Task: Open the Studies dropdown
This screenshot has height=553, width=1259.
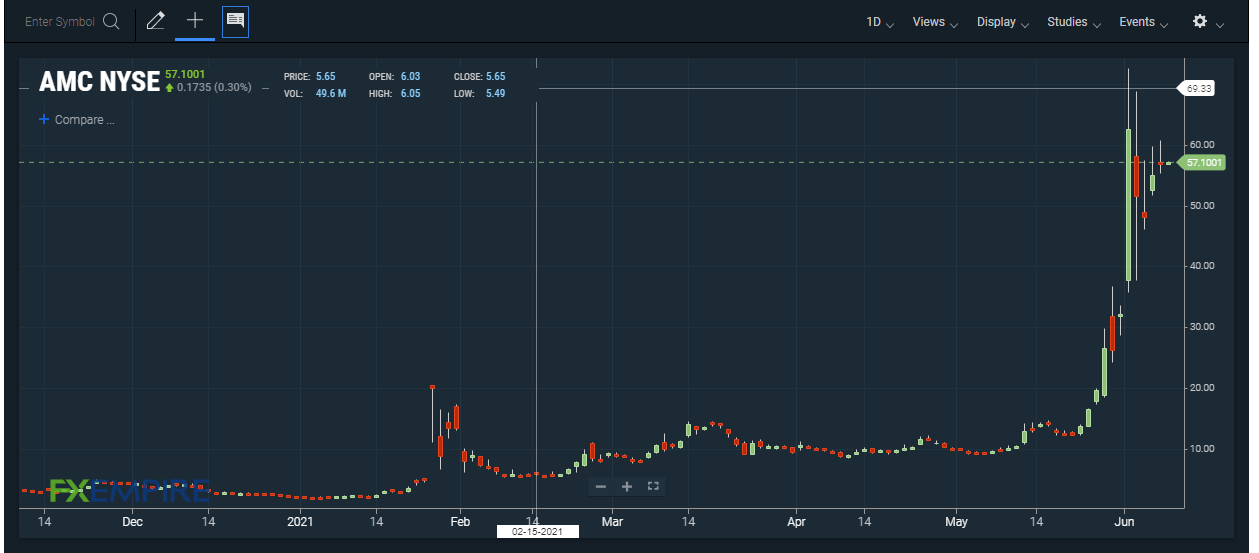Action: pyautogui.click(x=1074, y=22)
